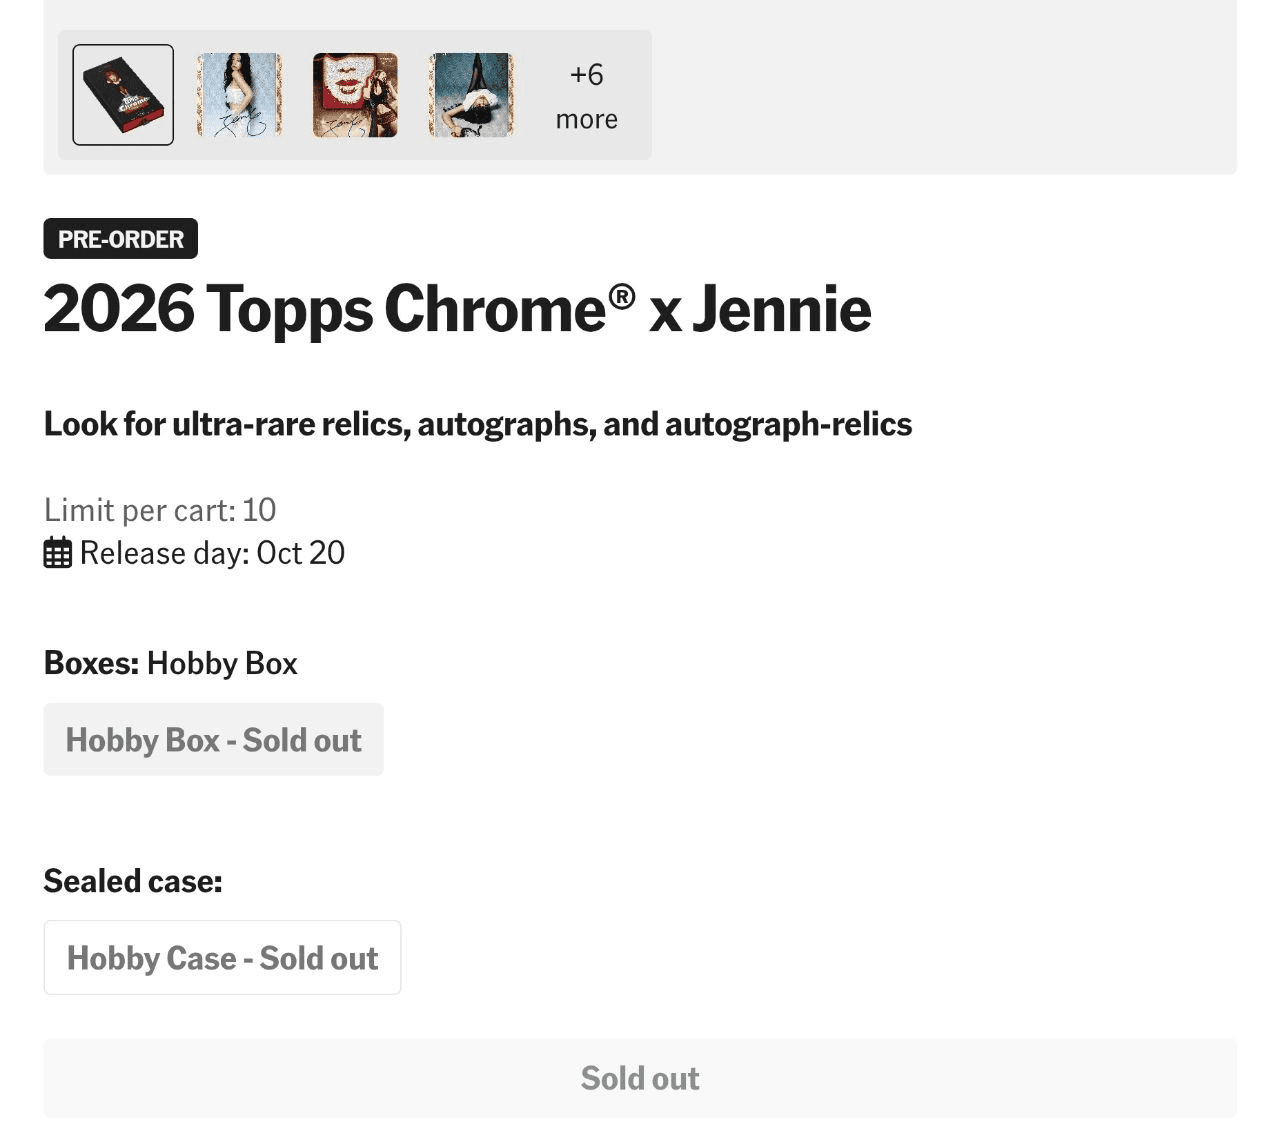Click the Release day: Oct 20 text
Image resolution: width=1280 pixels, height=1137 pixels.
[x=212, y=553]
